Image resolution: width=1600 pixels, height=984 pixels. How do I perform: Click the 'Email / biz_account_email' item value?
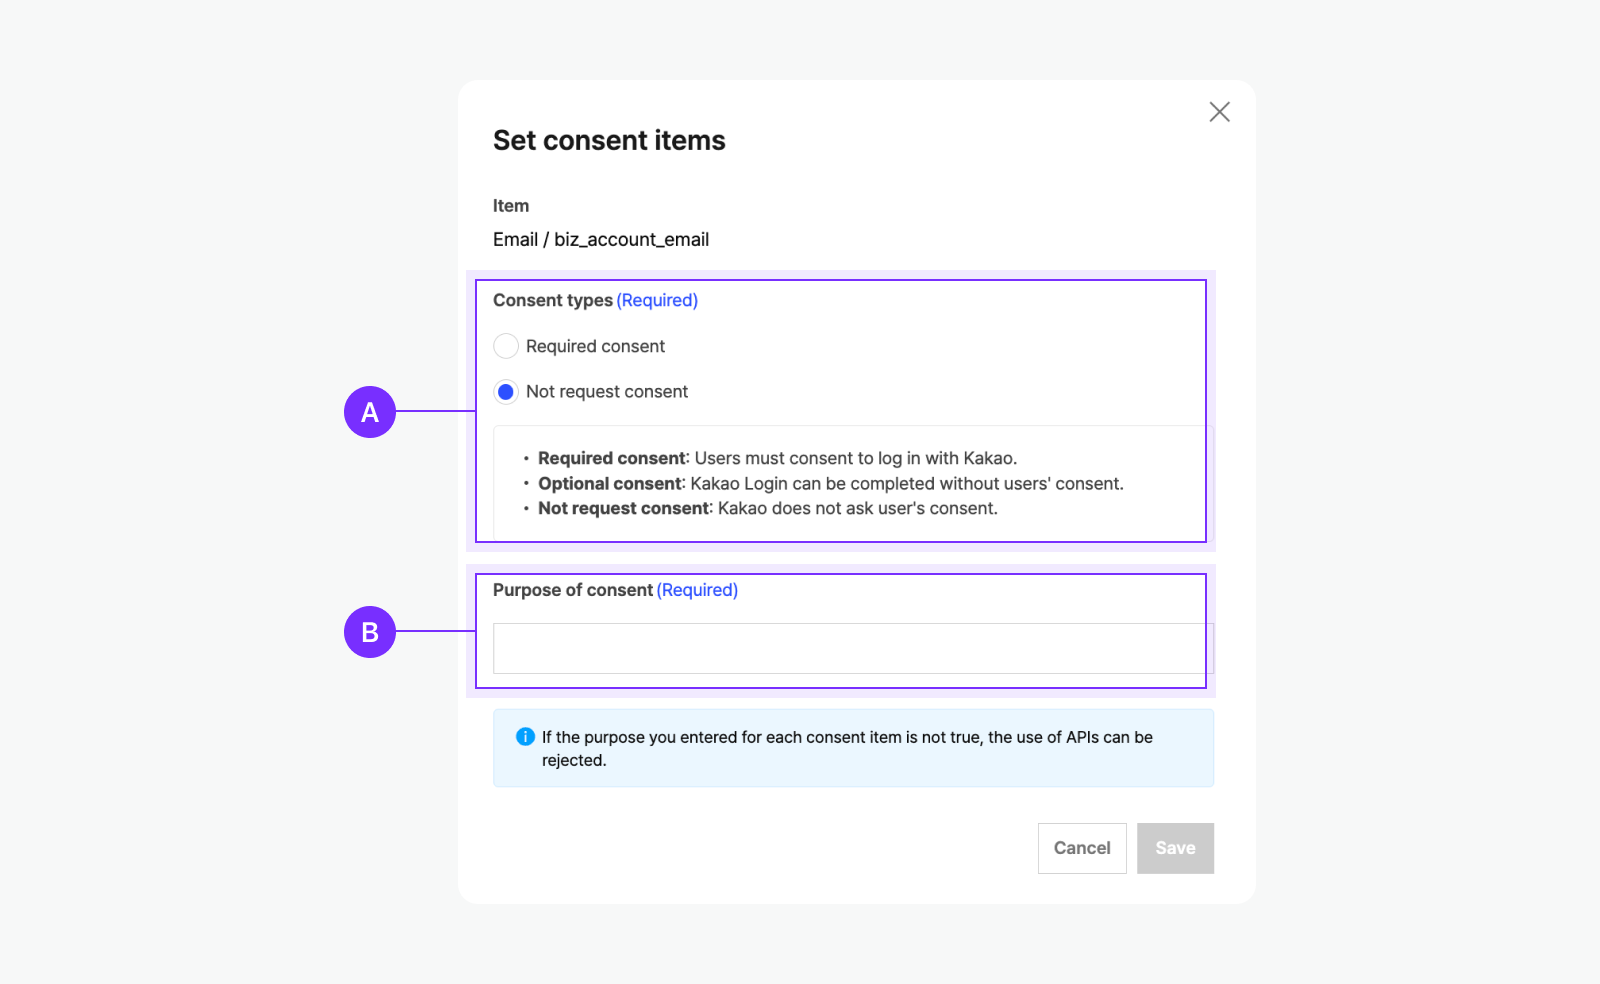pyautogui.click(x=601, y=240)
